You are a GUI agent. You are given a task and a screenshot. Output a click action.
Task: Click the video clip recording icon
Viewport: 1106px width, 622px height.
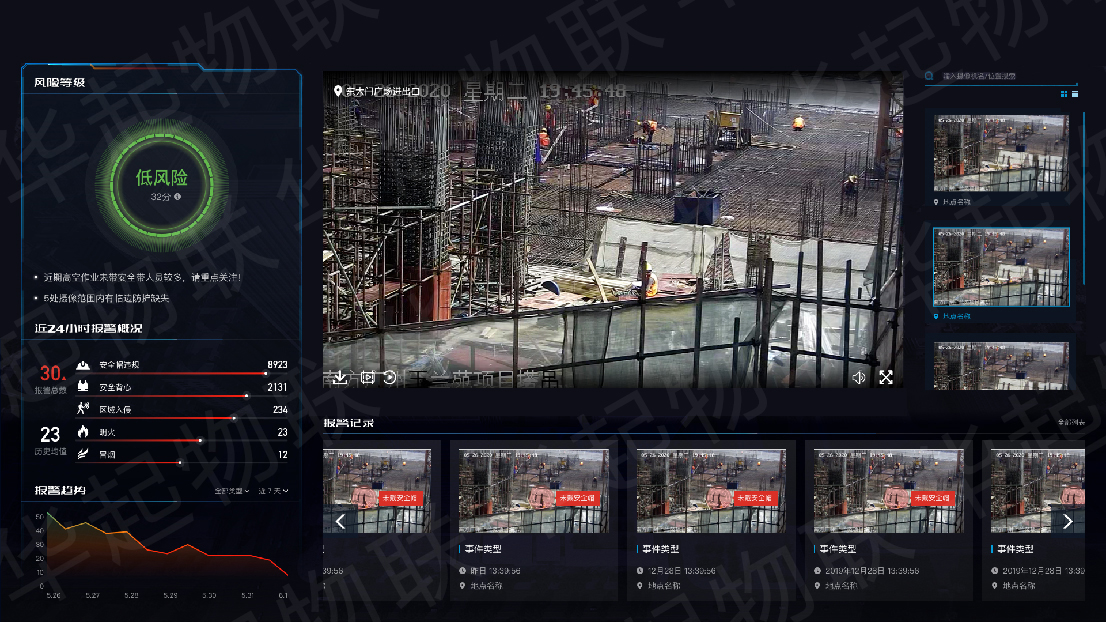367,377
